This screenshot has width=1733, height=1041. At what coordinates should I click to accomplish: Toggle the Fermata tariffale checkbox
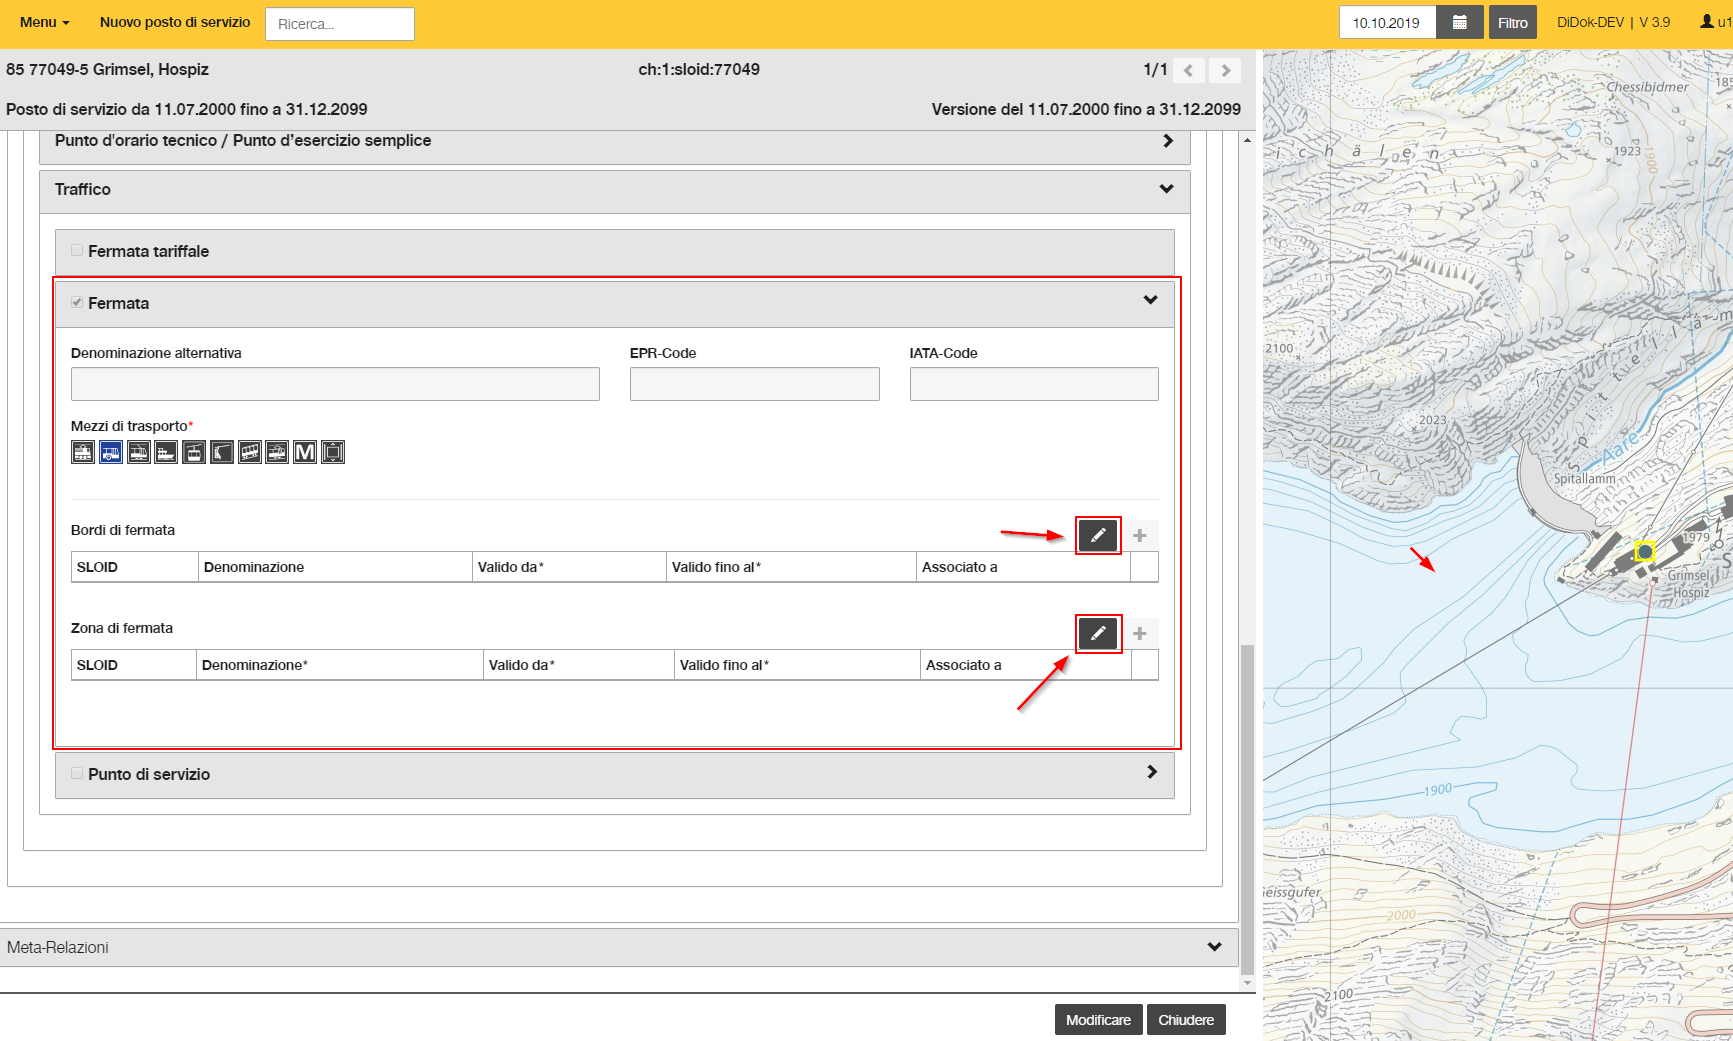(x=77, y=250)
